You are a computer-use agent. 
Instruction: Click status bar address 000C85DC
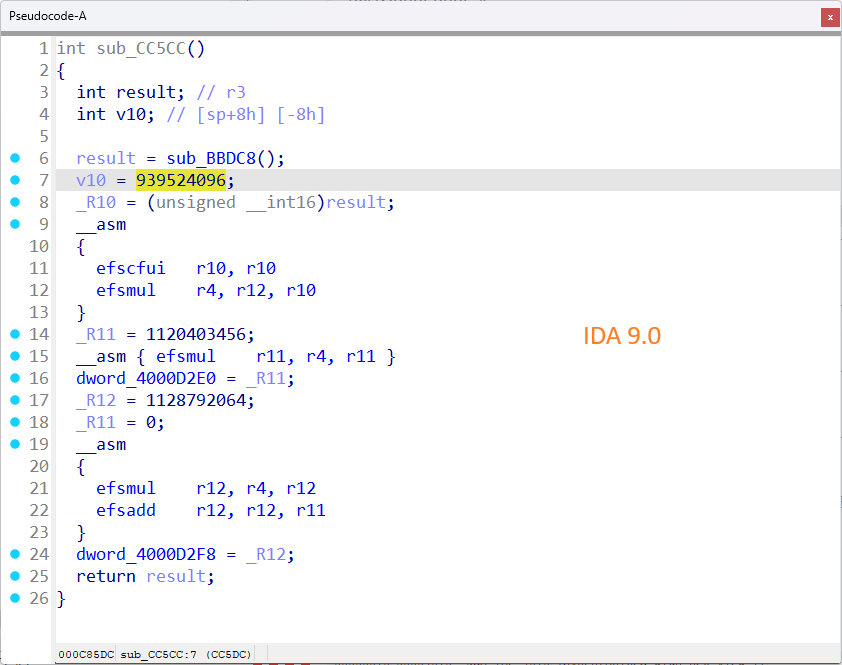click(x=86, y=654)
